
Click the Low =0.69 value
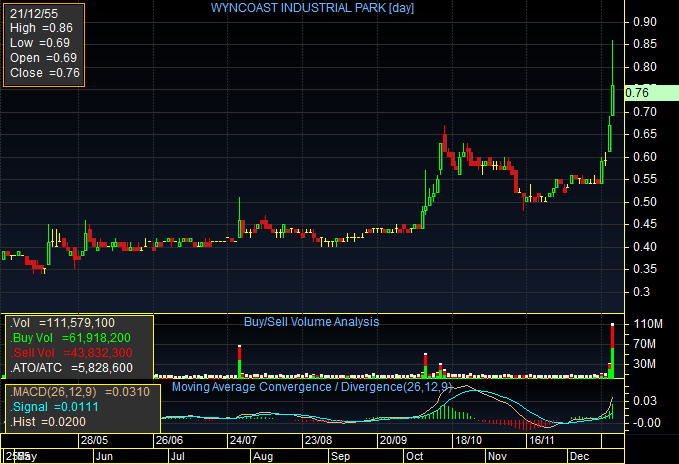pos(40,43)
